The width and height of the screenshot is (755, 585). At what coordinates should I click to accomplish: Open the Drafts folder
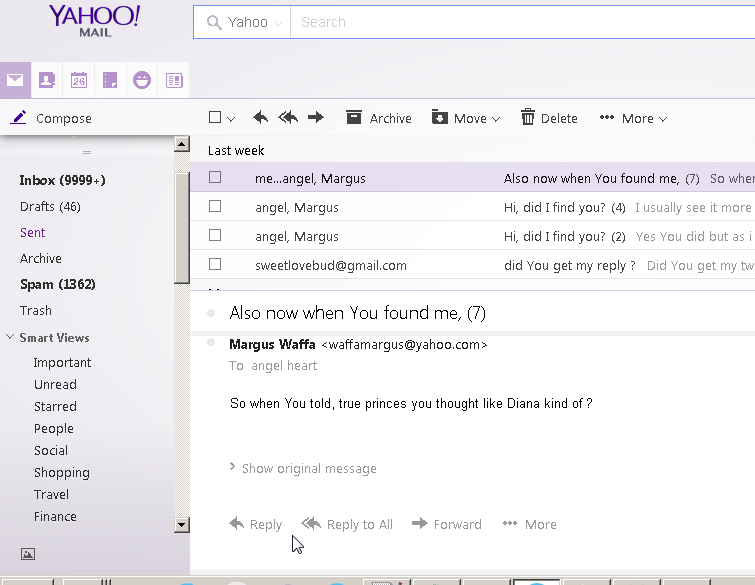(x=50, y=207)
